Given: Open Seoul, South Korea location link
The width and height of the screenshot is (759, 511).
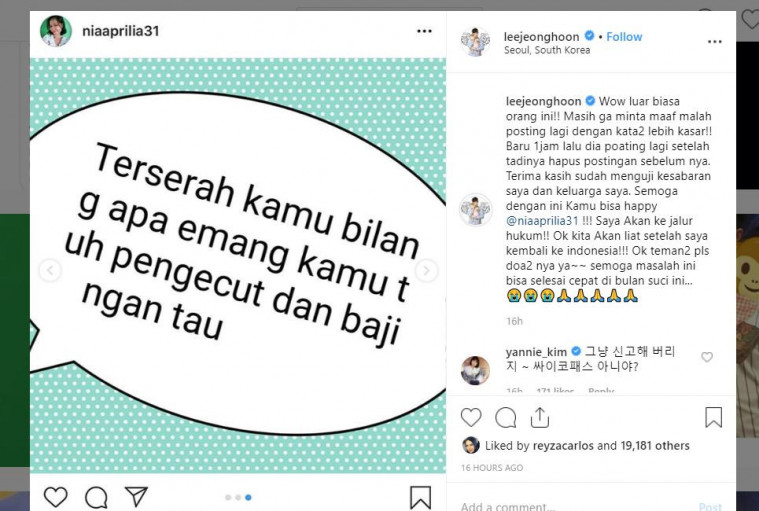Looking at the screenshot, I should (x=547, y=50).
